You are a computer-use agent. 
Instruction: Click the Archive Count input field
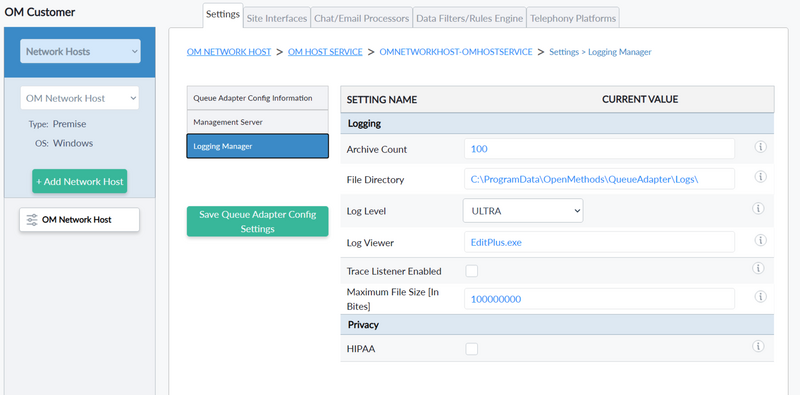(x=599, y=149)
